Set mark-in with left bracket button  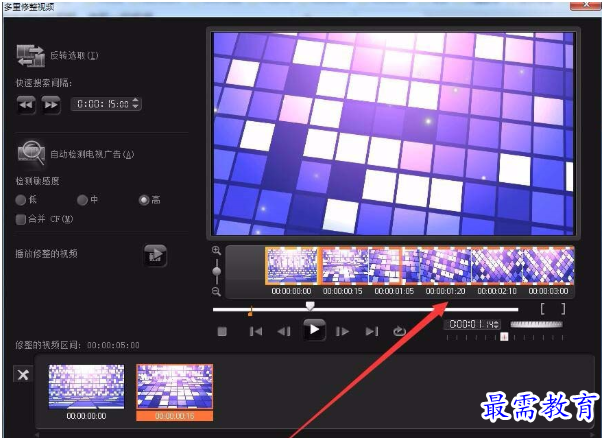tap(542, 309)
